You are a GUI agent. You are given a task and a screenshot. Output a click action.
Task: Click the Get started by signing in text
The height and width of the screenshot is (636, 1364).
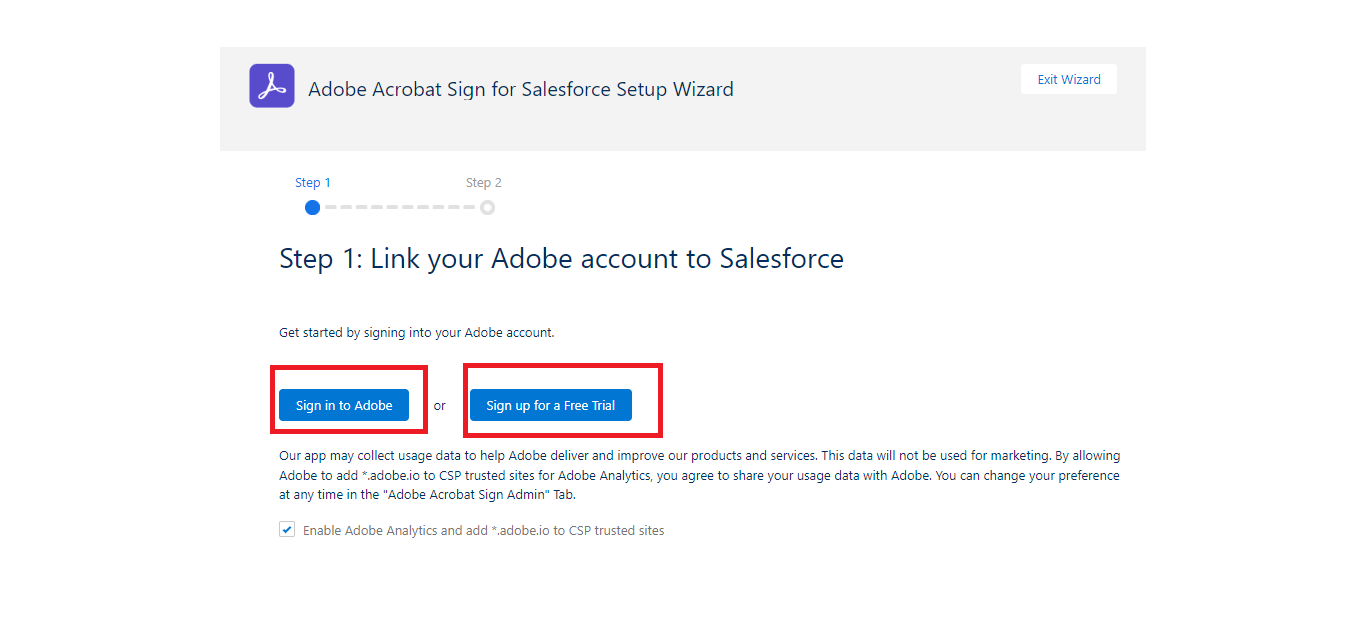(x=416, y=332)
